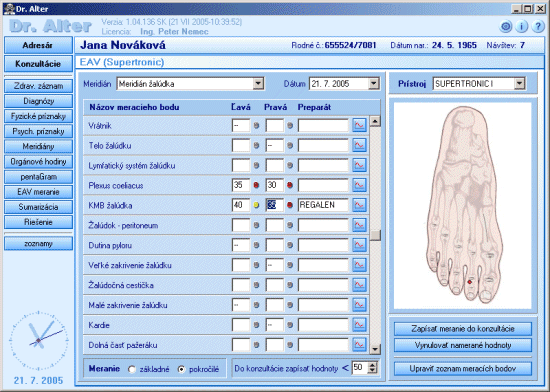This screenshot has height=392, width=550.
Task: Click 'Upraviť zoznam meracích bodov'
Action: (463, 369)
